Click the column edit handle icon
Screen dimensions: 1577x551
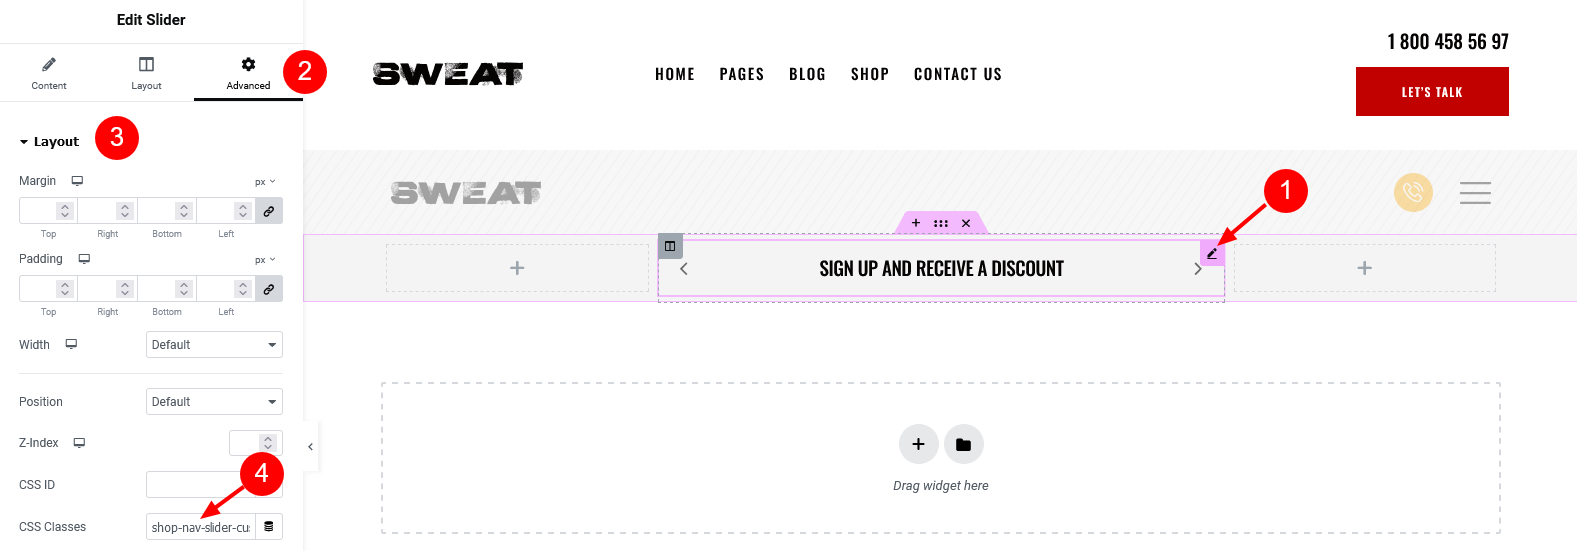670,246
